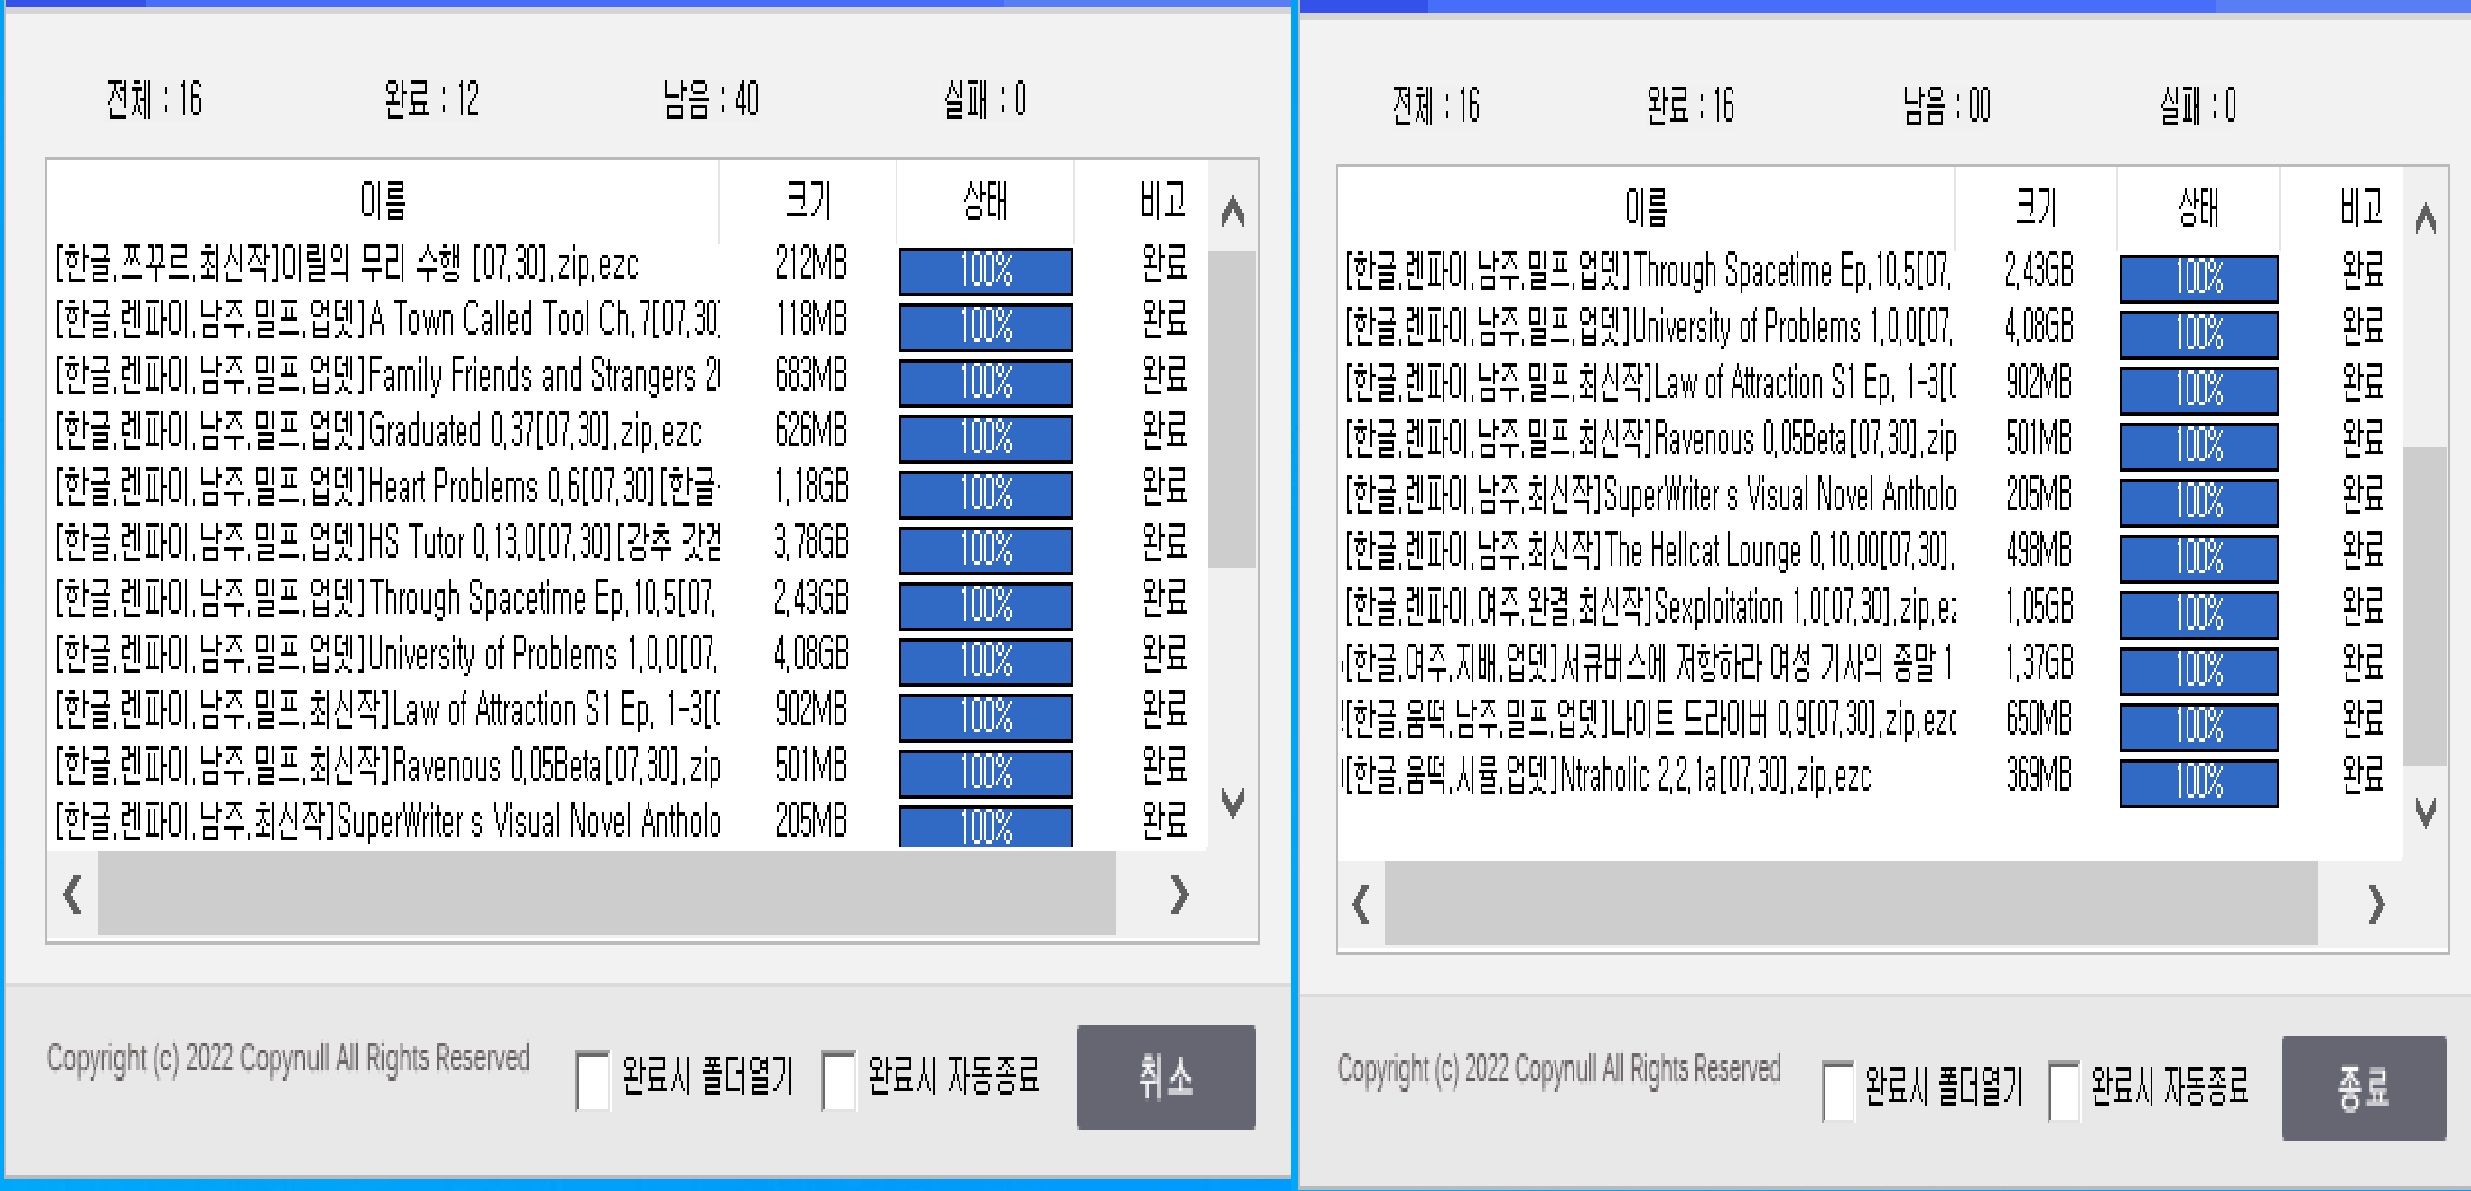Enable 완료시 자동종료 checkbox in left window
Image resolution: width=2471 pixels, height=1191 pixels.
pos(838,1080)
